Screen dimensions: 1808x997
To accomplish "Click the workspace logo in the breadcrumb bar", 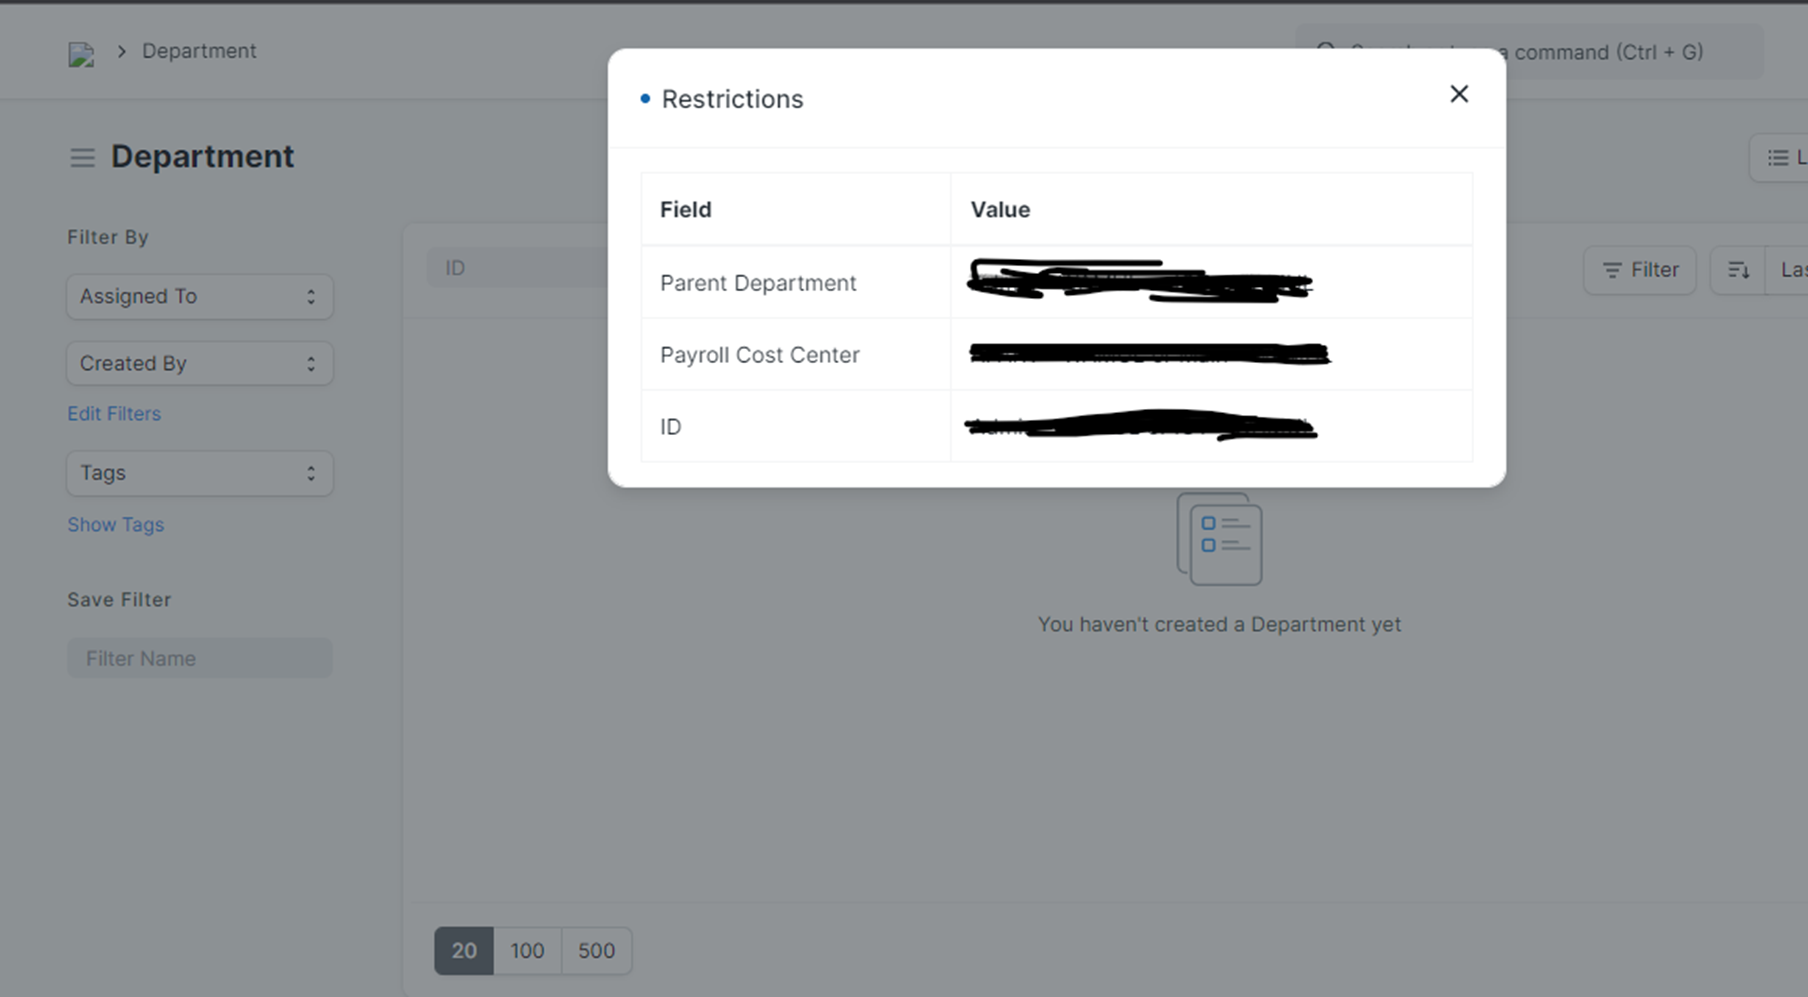I will click(x=82, y=53).
